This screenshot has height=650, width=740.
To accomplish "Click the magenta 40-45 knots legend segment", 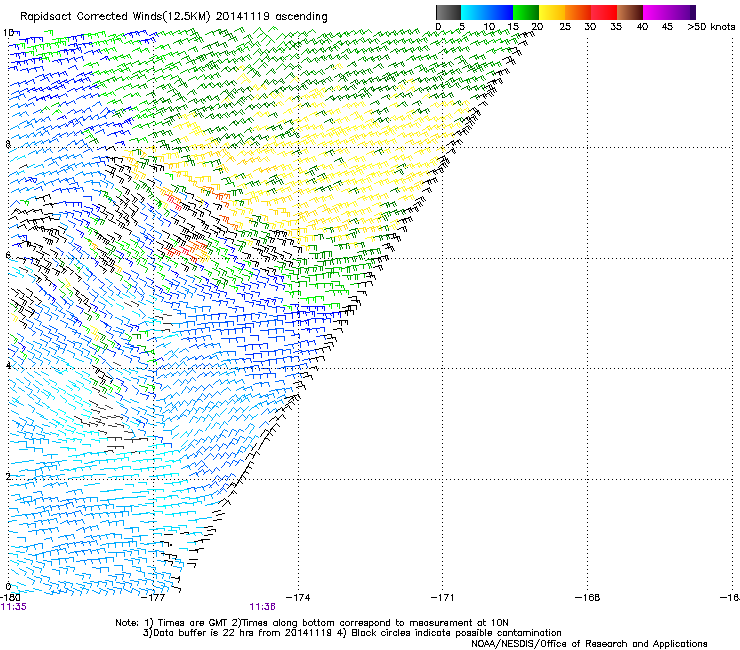I will tap(656, 12).
